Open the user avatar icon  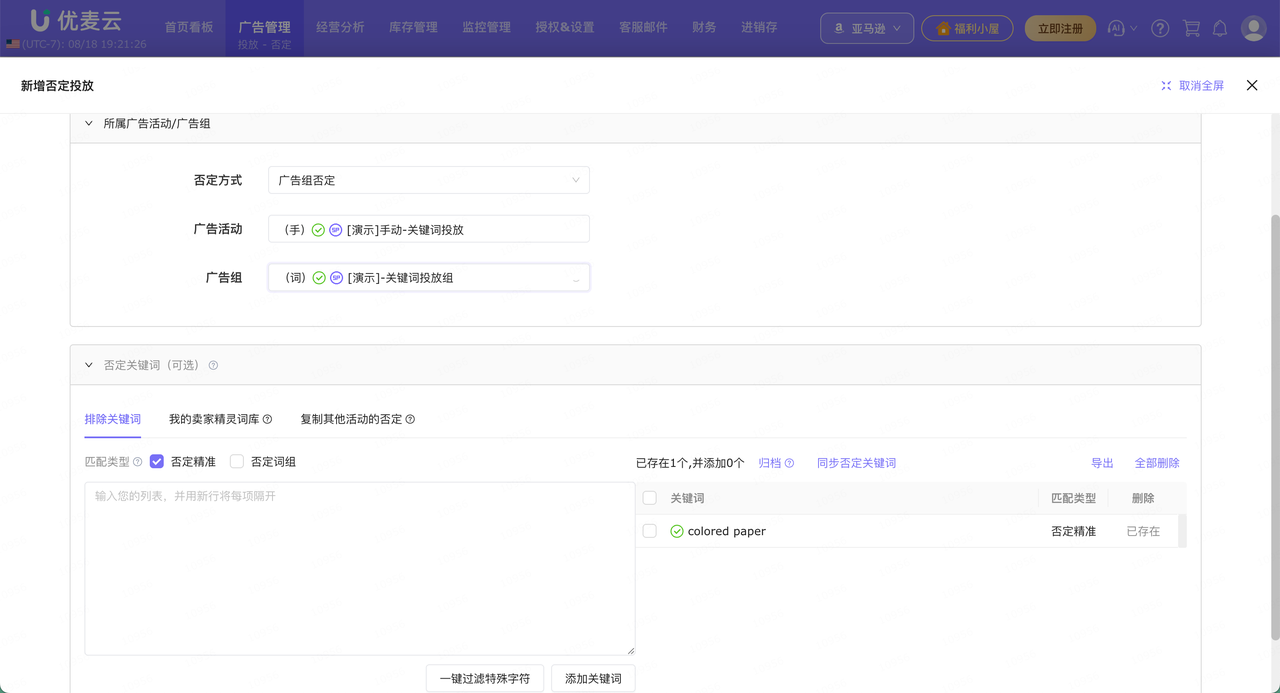tap(1254, 28)
